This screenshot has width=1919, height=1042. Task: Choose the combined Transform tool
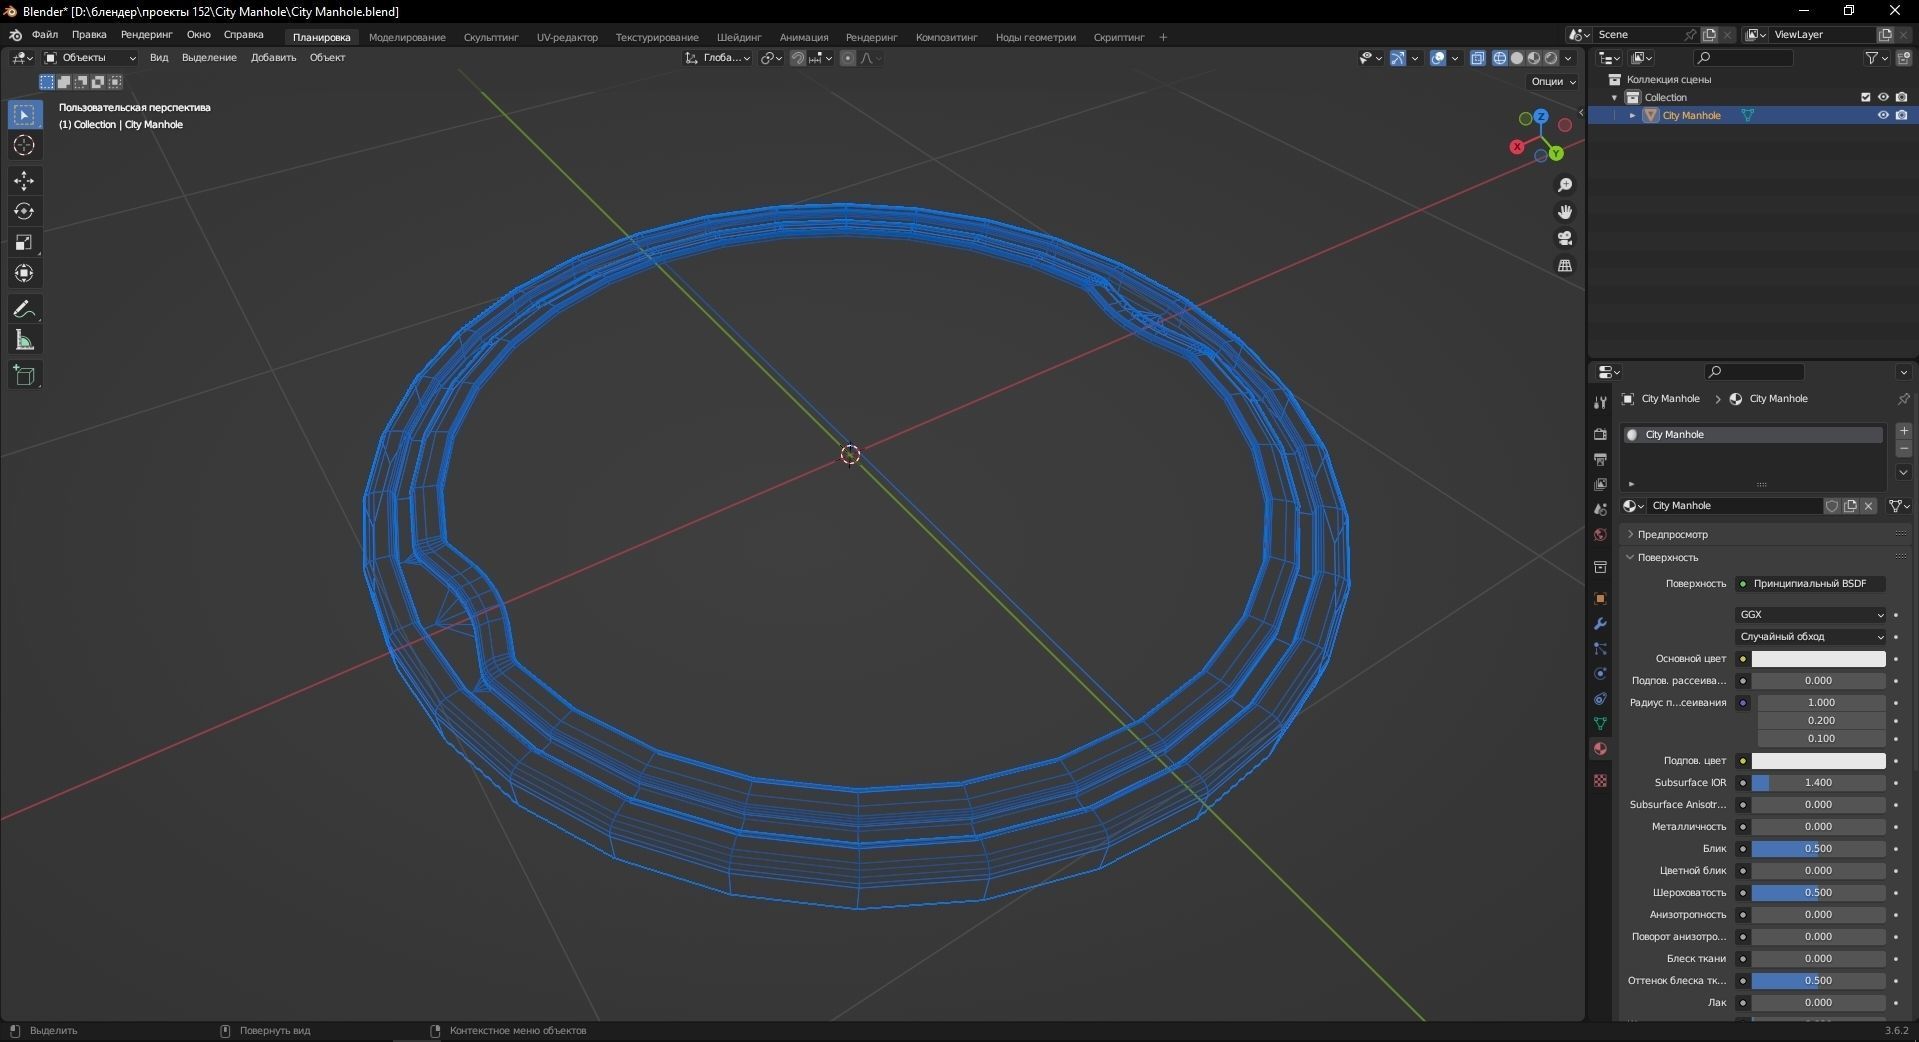(24, 274)
